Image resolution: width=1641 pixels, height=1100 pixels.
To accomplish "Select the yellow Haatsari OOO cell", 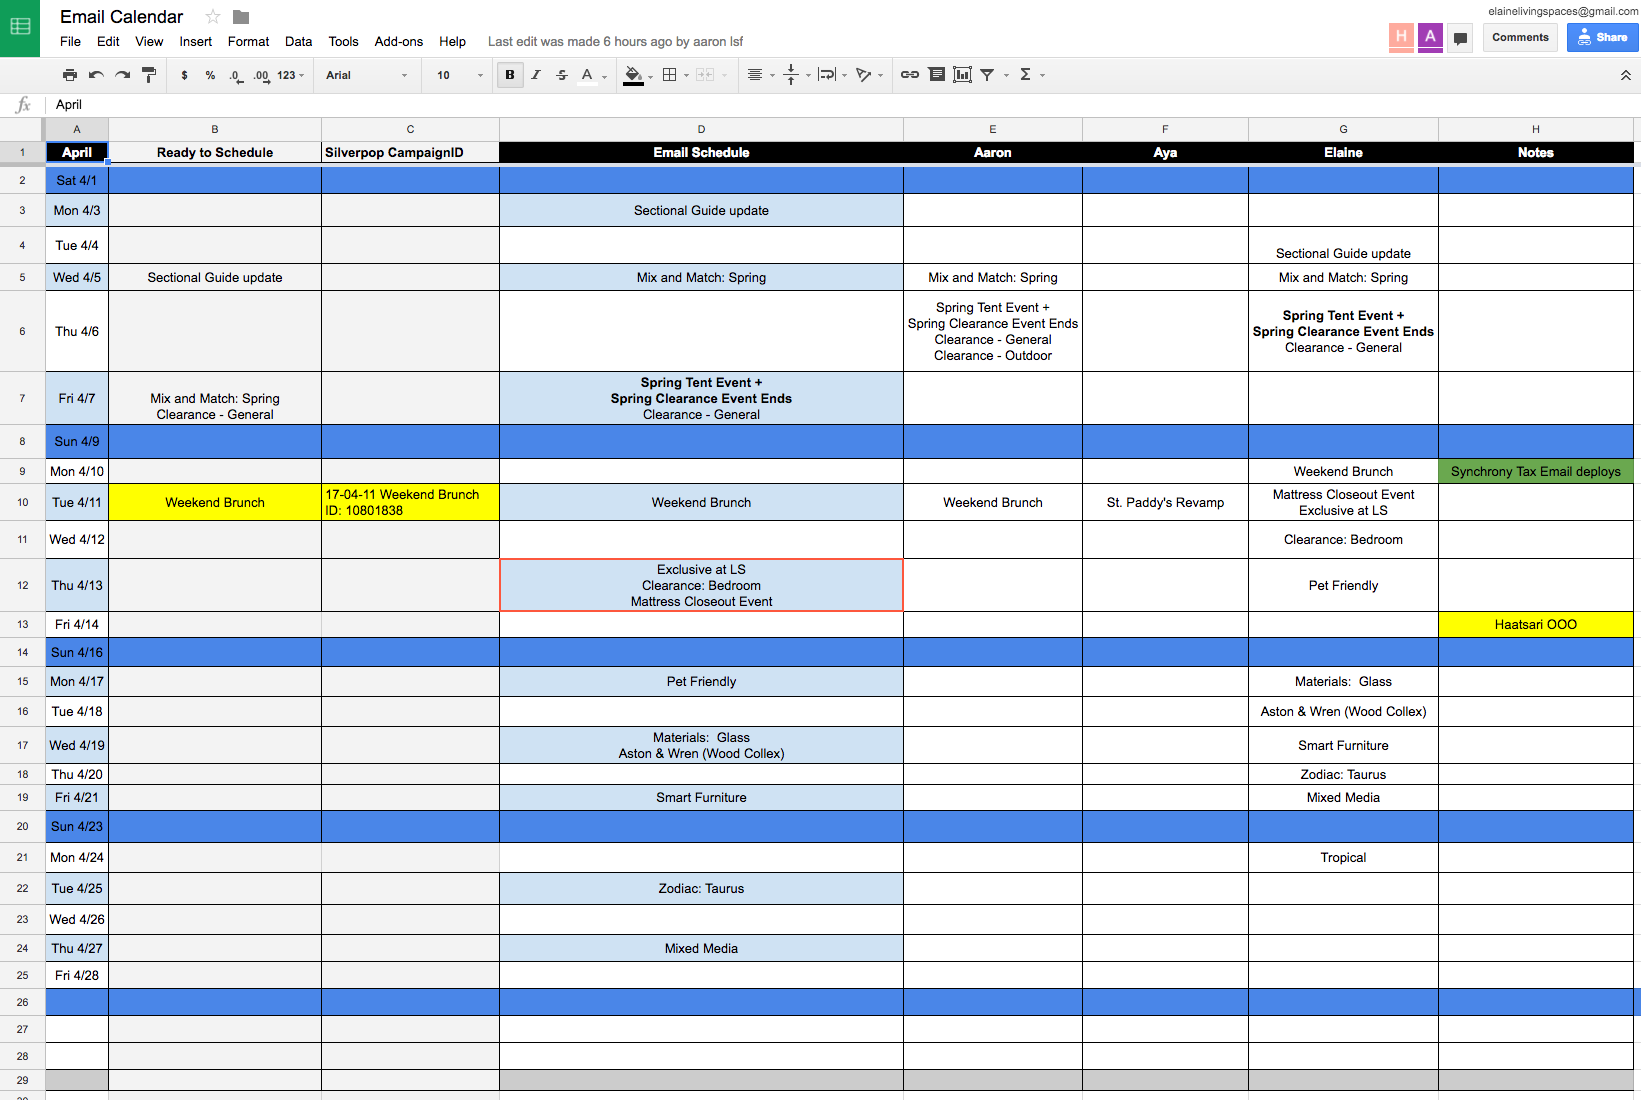I will tap(1535, 625).
